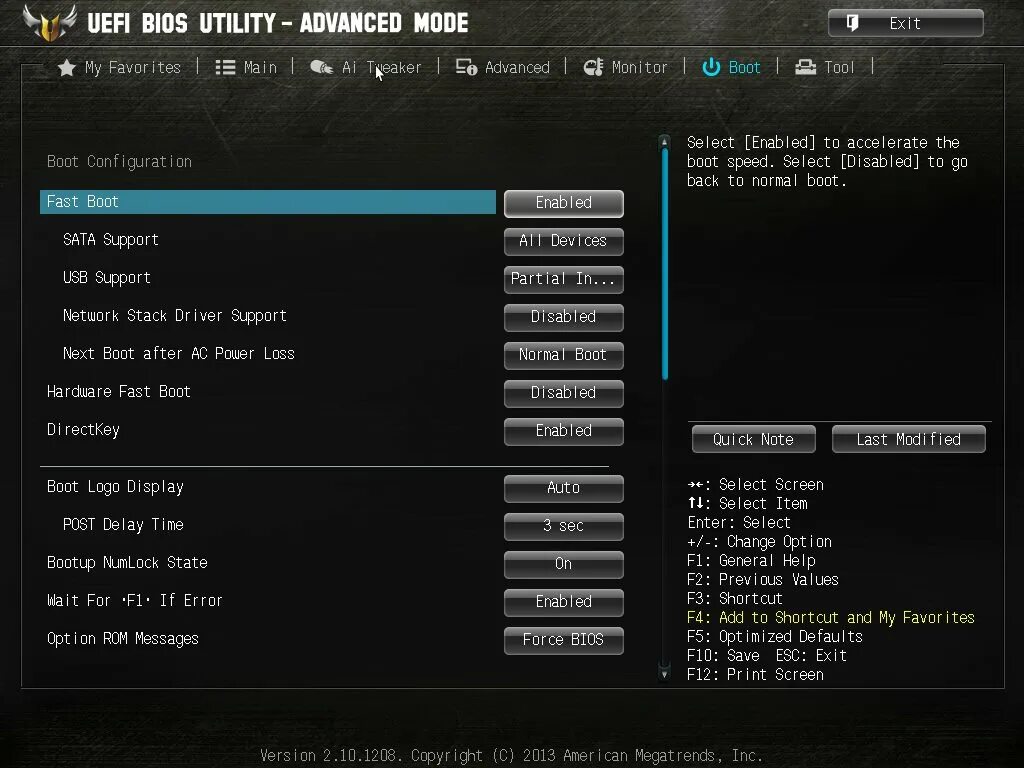
Task: Select the POST Delay Time label
Action: [123, 524]
